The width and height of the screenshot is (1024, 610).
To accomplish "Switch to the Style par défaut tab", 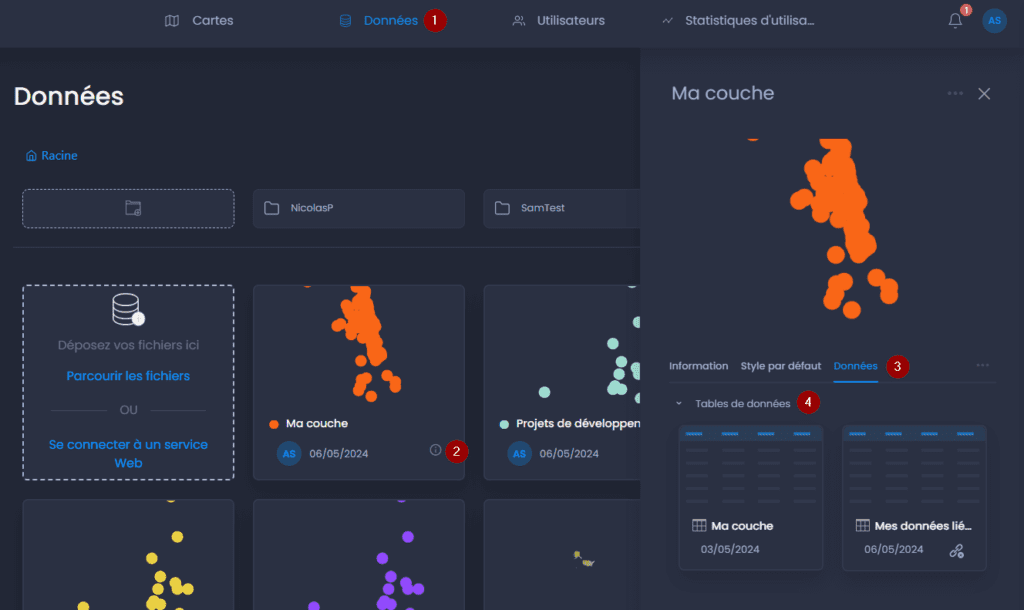I will click(780, 366).
